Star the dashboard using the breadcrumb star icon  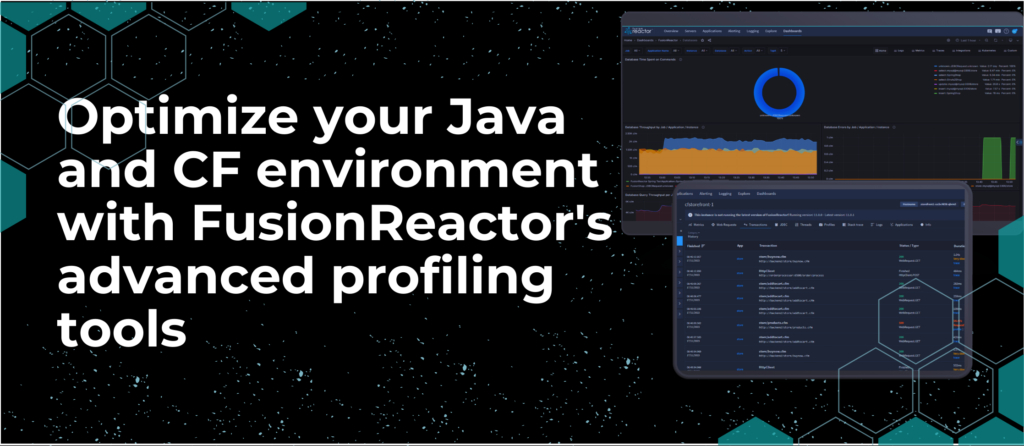coord(702,40)
